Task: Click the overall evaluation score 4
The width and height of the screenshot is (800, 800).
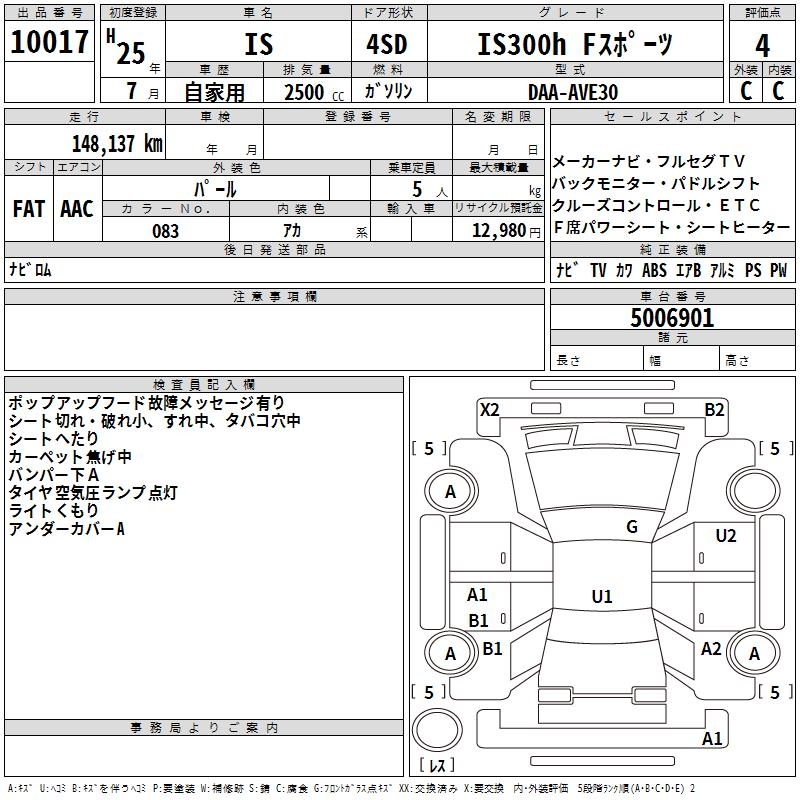Action: [763, 45]
